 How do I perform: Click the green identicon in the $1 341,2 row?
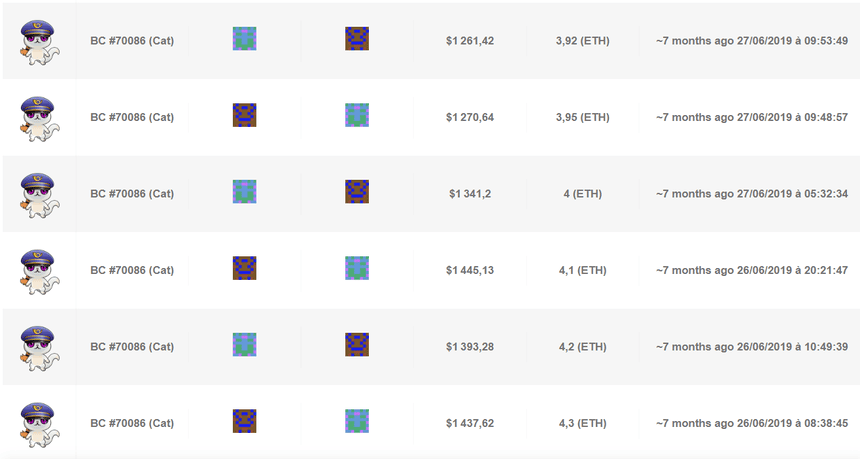pyautogui.click(x=245, y=192)
